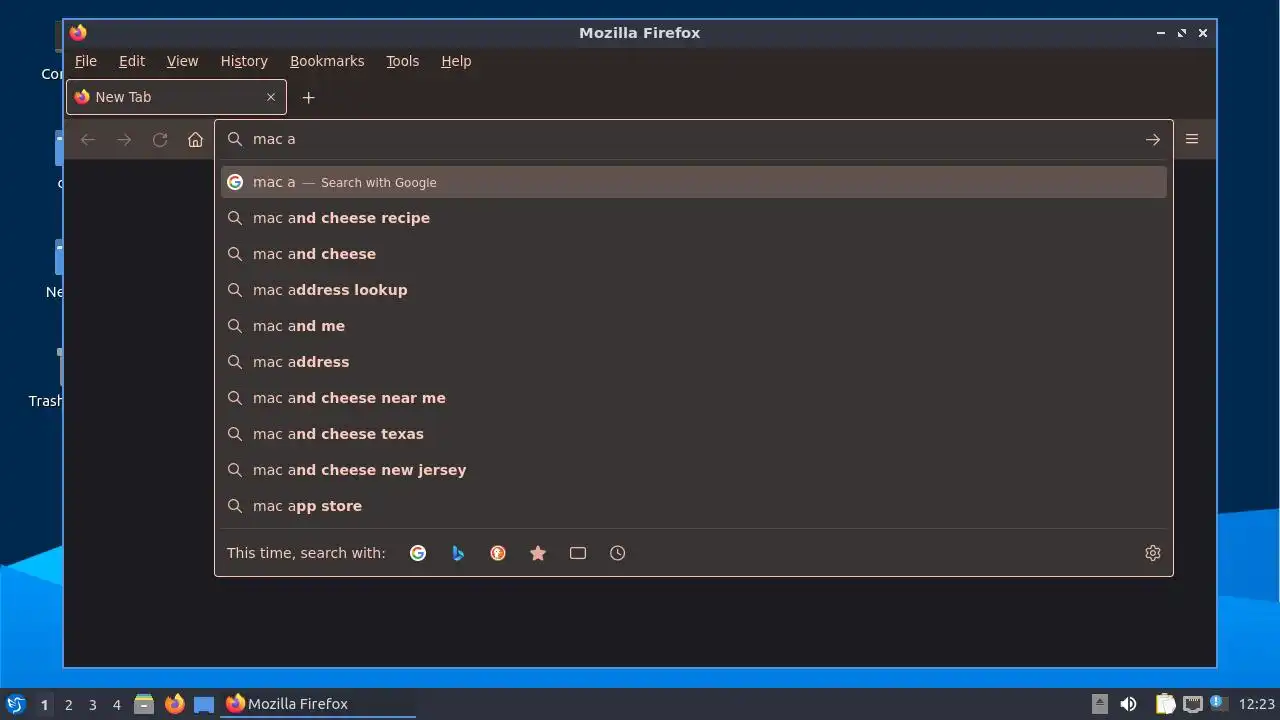Search this time with Google icon
Image resolution: width=1280 pixels, height=720 pixels.
coord(418,553)
